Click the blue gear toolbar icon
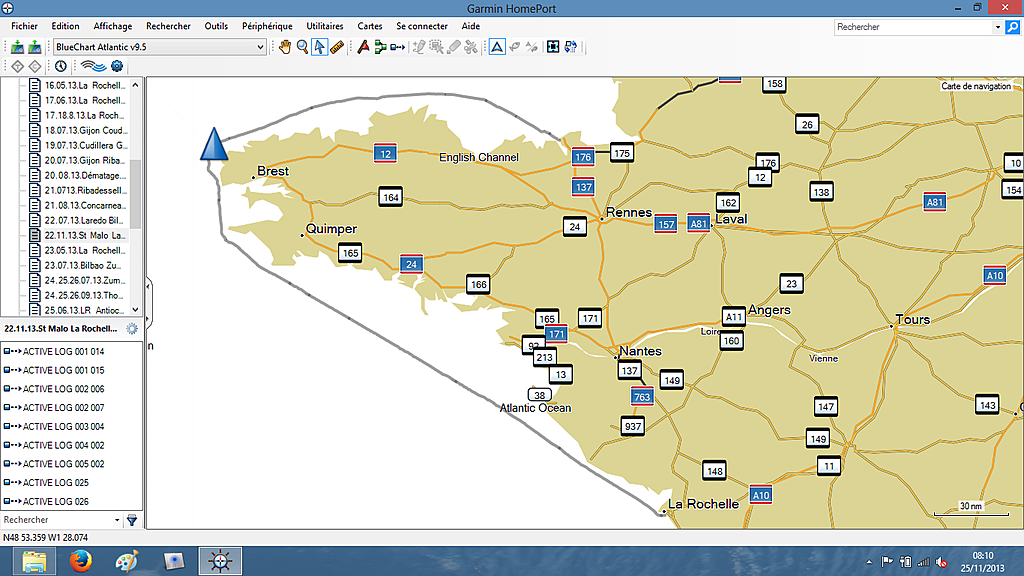The width and height of the screenshot is (1024, 576). pyautogui.click(x=117, y=66)
